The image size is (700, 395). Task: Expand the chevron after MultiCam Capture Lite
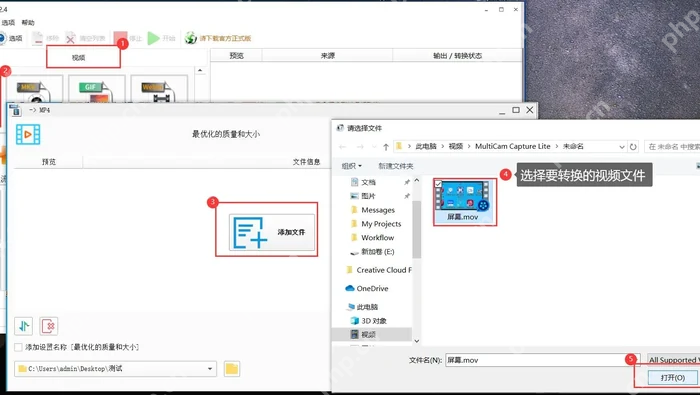pyautogui.click(x=557, y=146)
